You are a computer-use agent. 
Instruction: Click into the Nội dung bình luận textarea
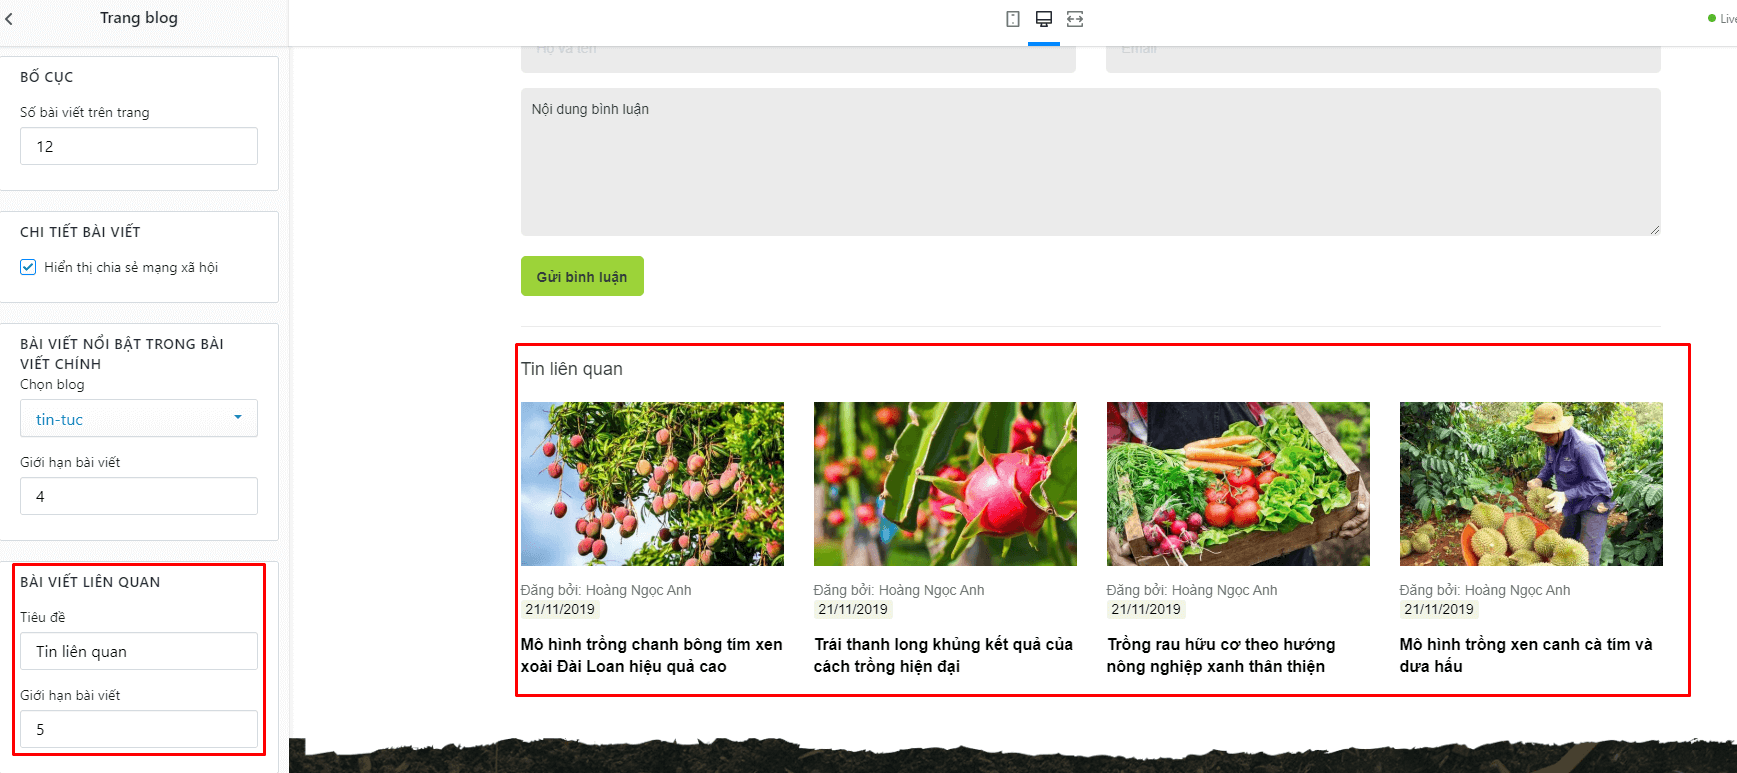(1090, 162)
